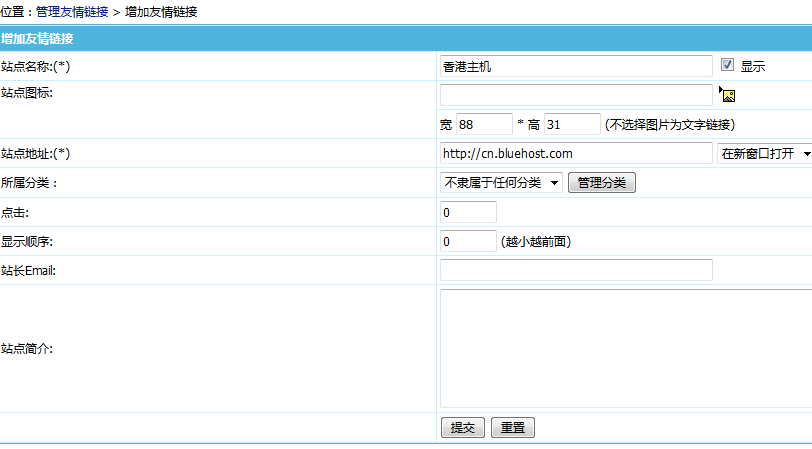812x449 pixels.
Task: Select the 宽 width field showing 88
Action: pos(484,124)
